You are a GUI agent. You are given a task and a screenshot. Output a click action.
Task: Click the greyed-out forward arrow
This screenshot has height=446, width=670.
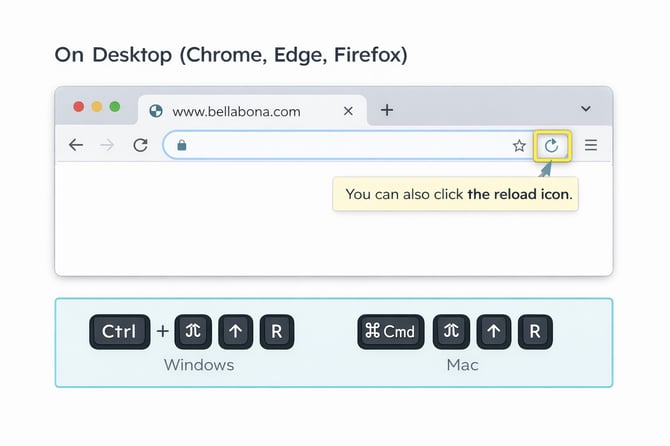[x=108, y=145]
